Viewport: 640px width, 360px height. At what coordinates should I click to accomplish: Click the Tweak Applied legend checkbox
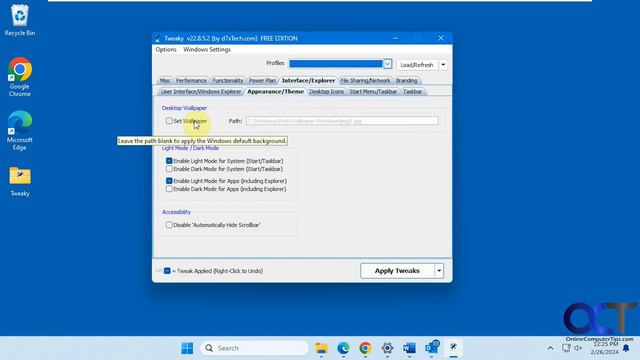[167, 271]
